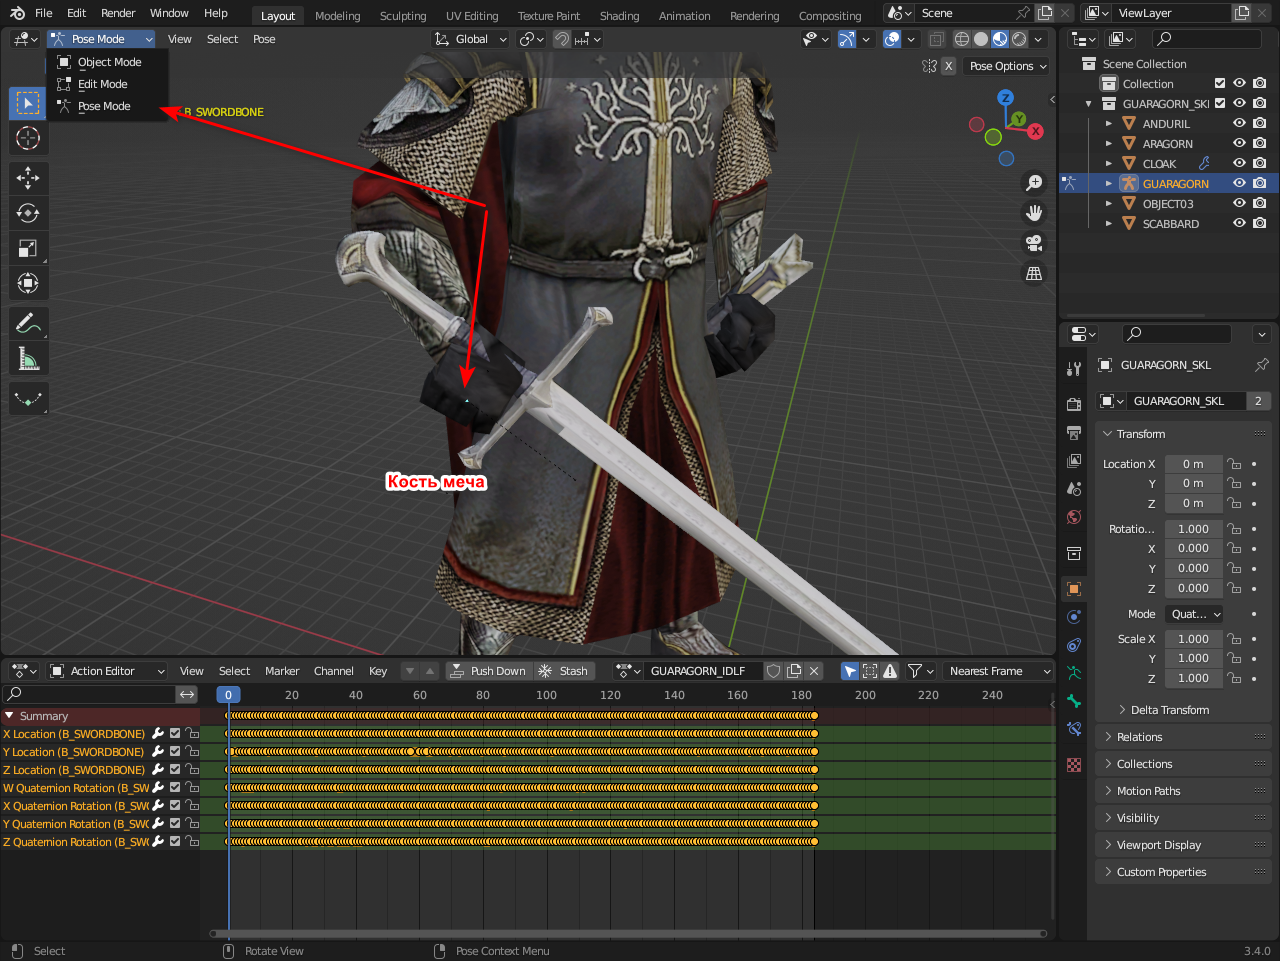Screen dimensions: 1280x961
Task: Expand the CLOAK tree item
Action: coord(1109,164)
